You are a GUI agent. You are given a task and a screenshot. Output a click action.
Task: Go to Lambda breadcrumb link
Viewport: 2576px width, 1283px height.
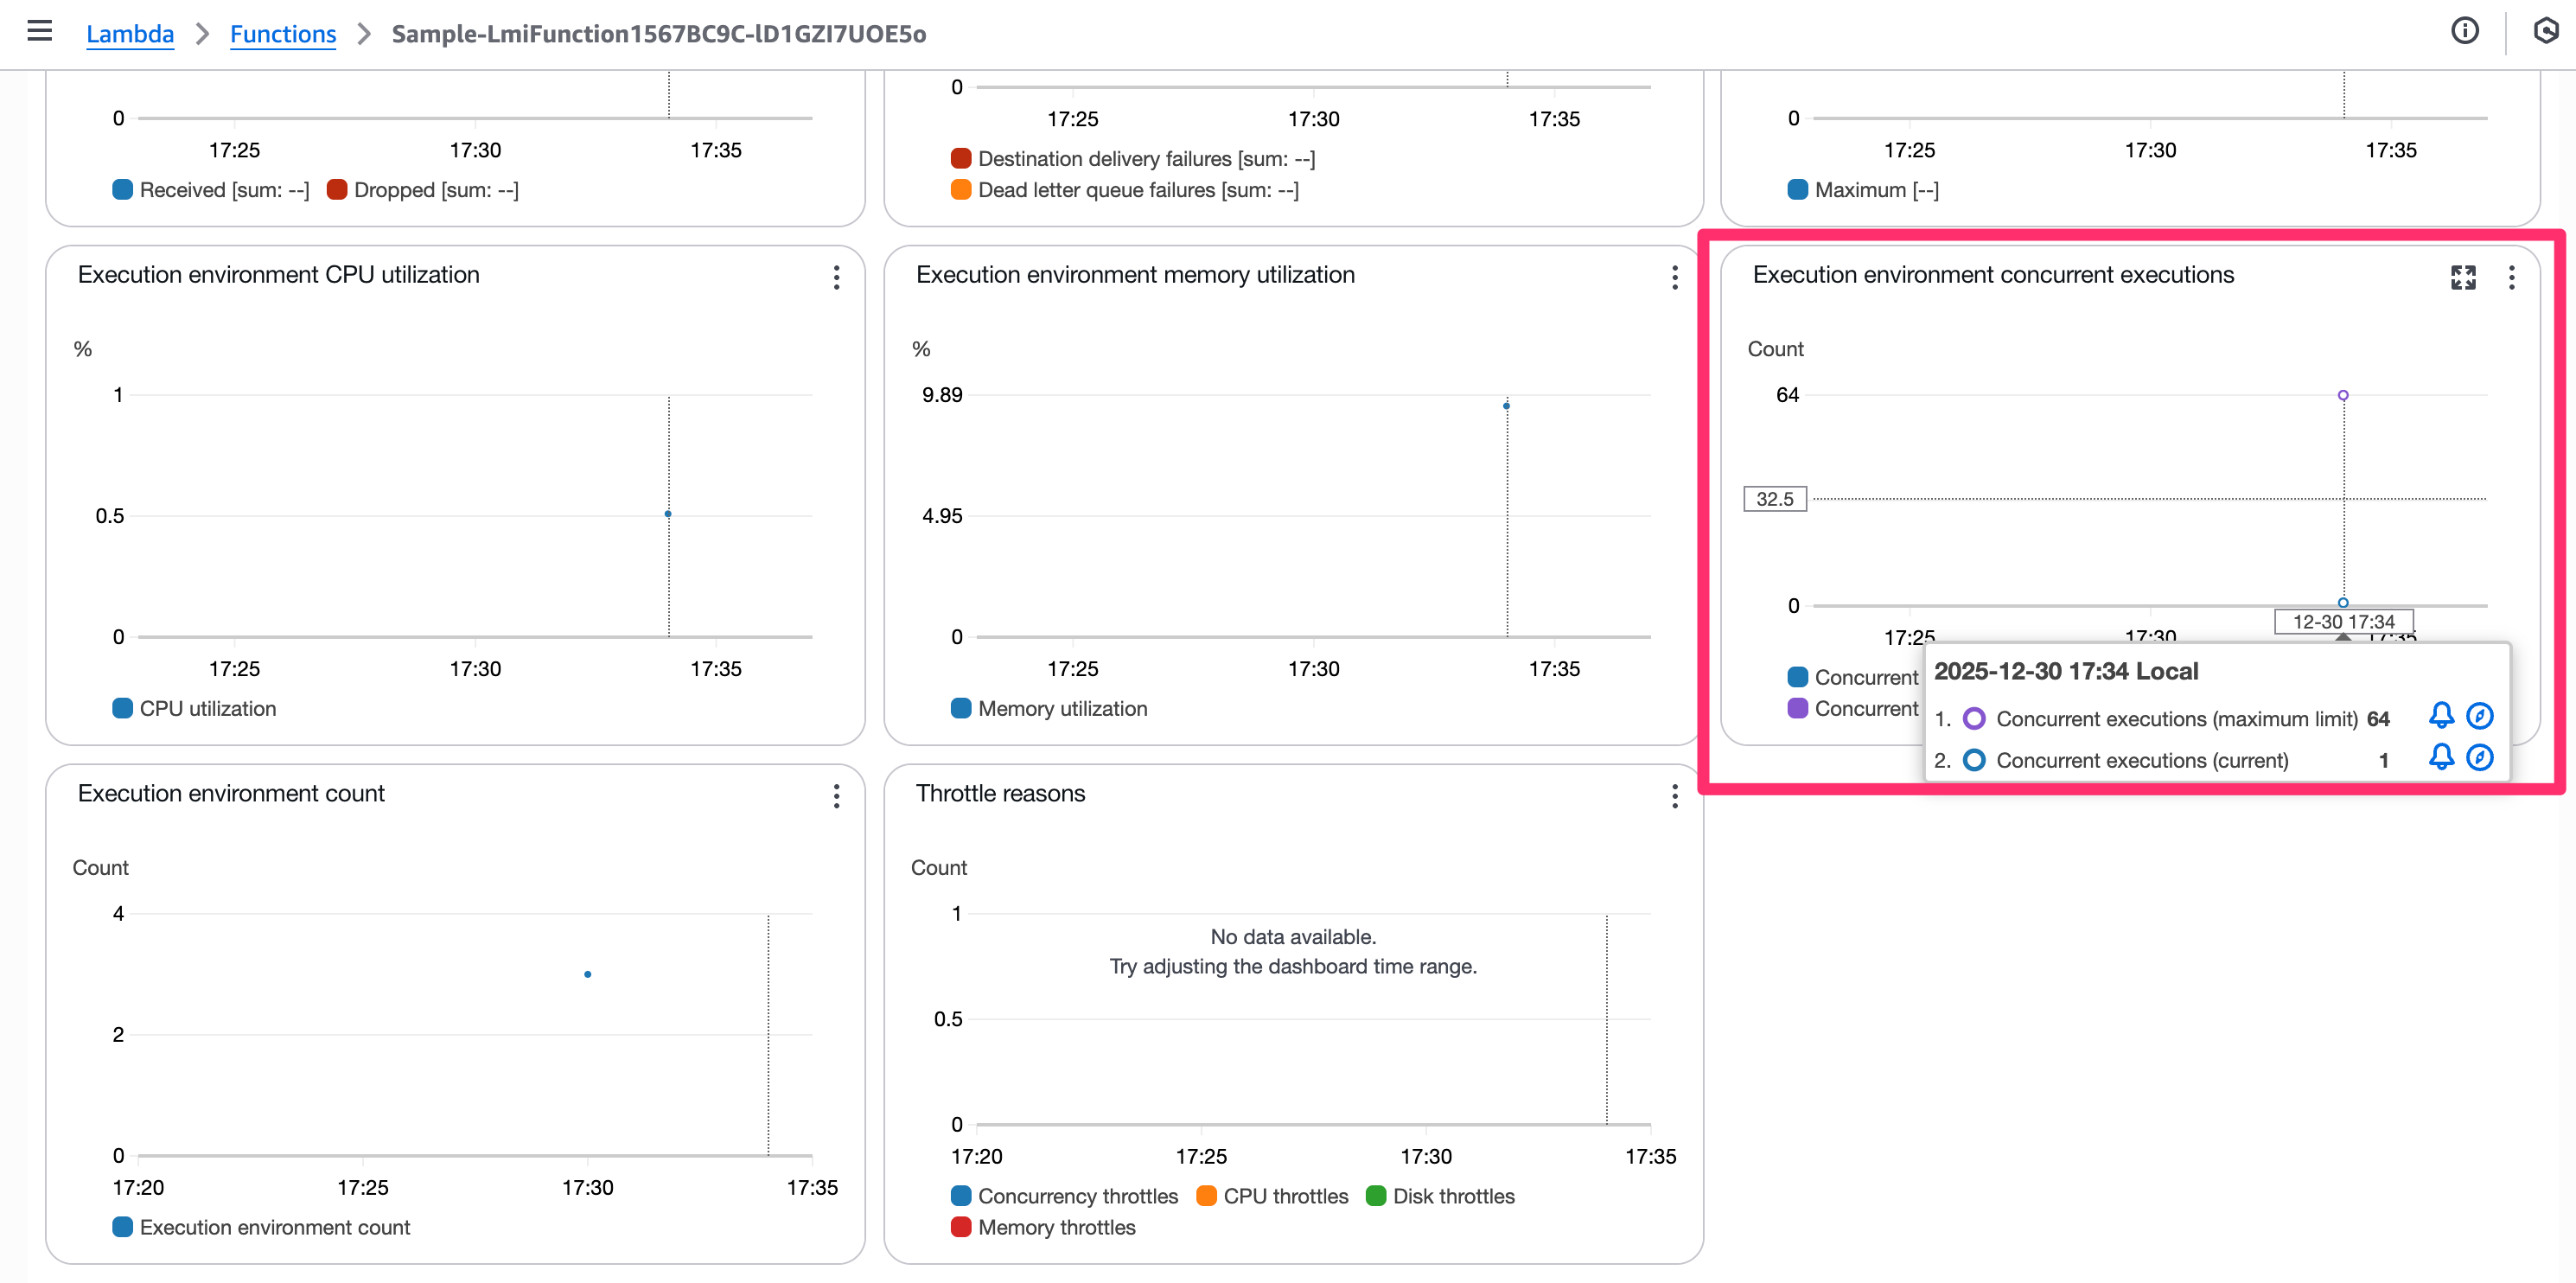(130, 33)
